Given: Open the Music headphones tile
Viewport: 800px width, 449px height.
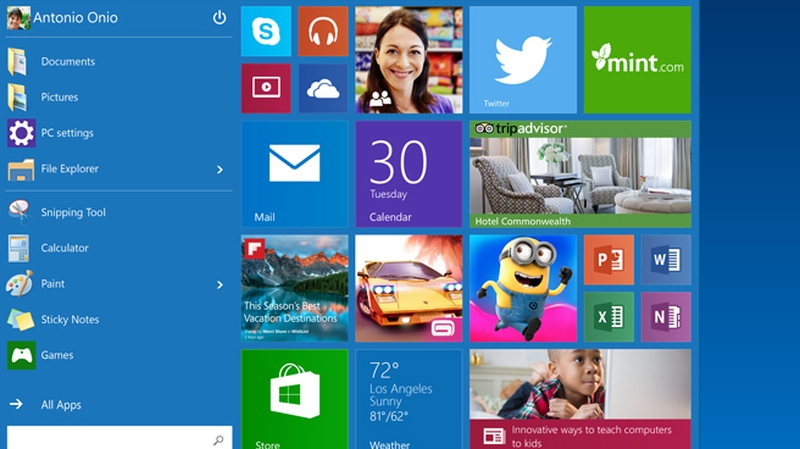Looking at the screenshot, I should [323, 31].
